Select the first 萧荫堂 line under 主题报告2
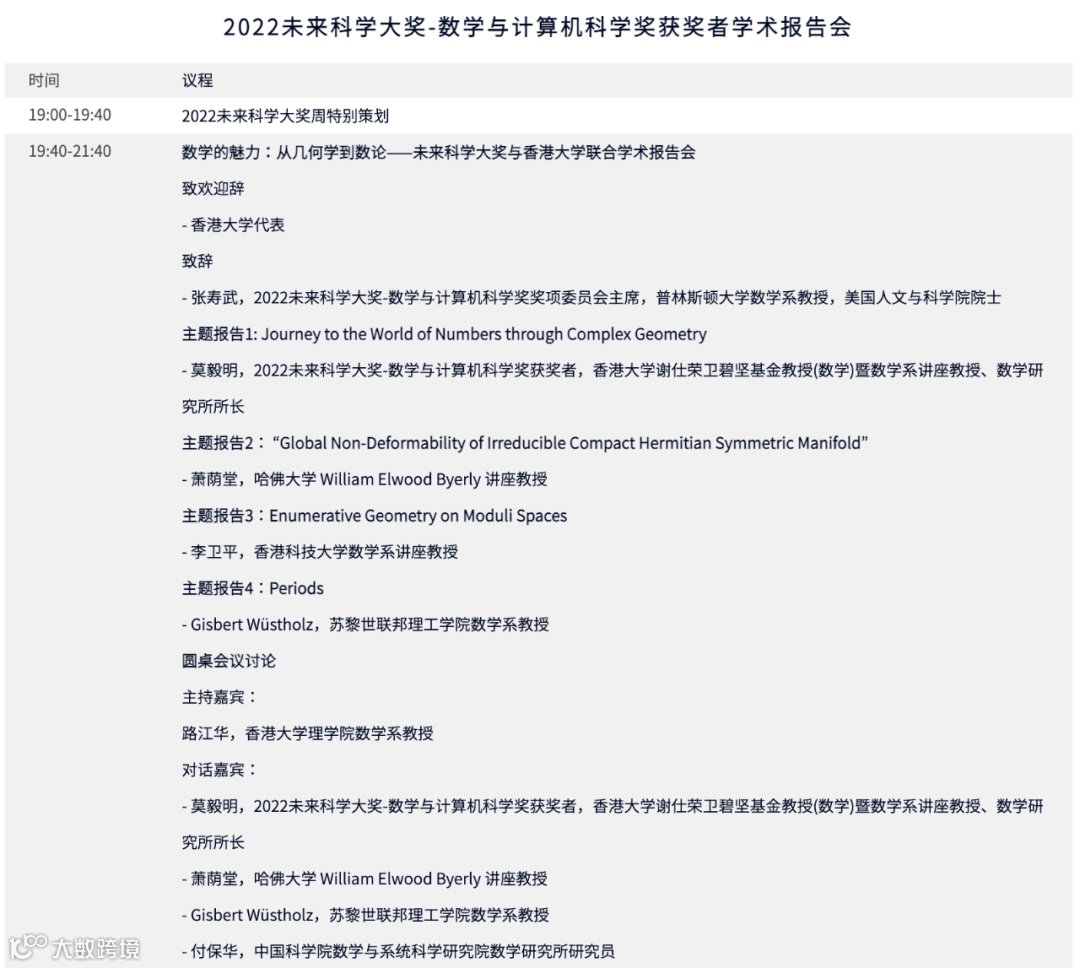This screenshot has width=1080, height=968. (x=364, y=480)
